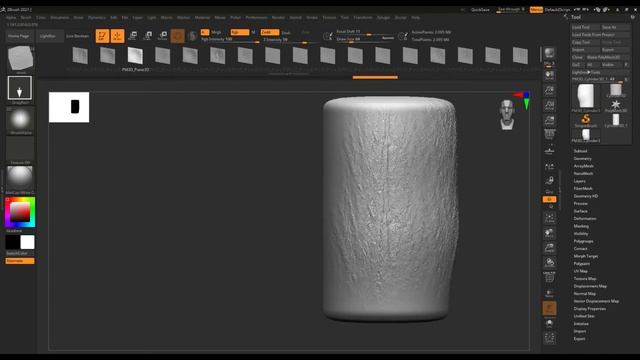Select the top-shelf Rotate gizmo mode

point(162,36)
